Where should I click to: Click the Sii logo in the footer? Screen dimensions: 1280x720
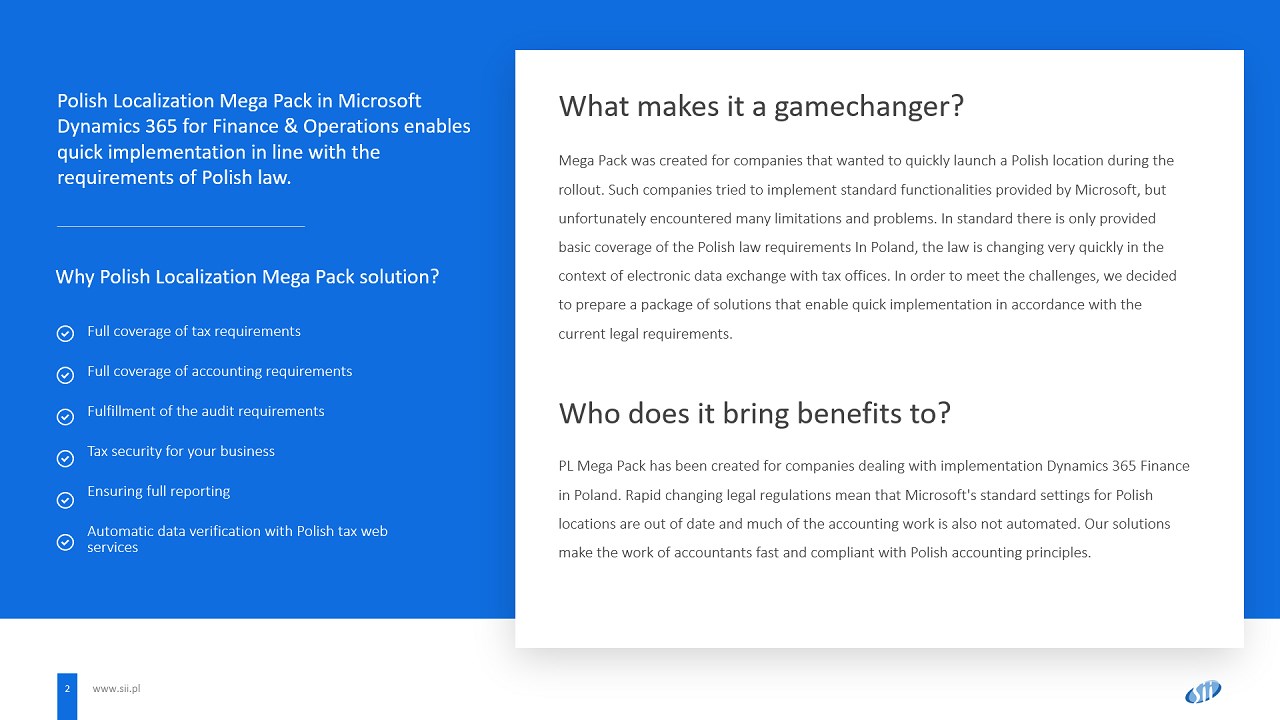1203,691
